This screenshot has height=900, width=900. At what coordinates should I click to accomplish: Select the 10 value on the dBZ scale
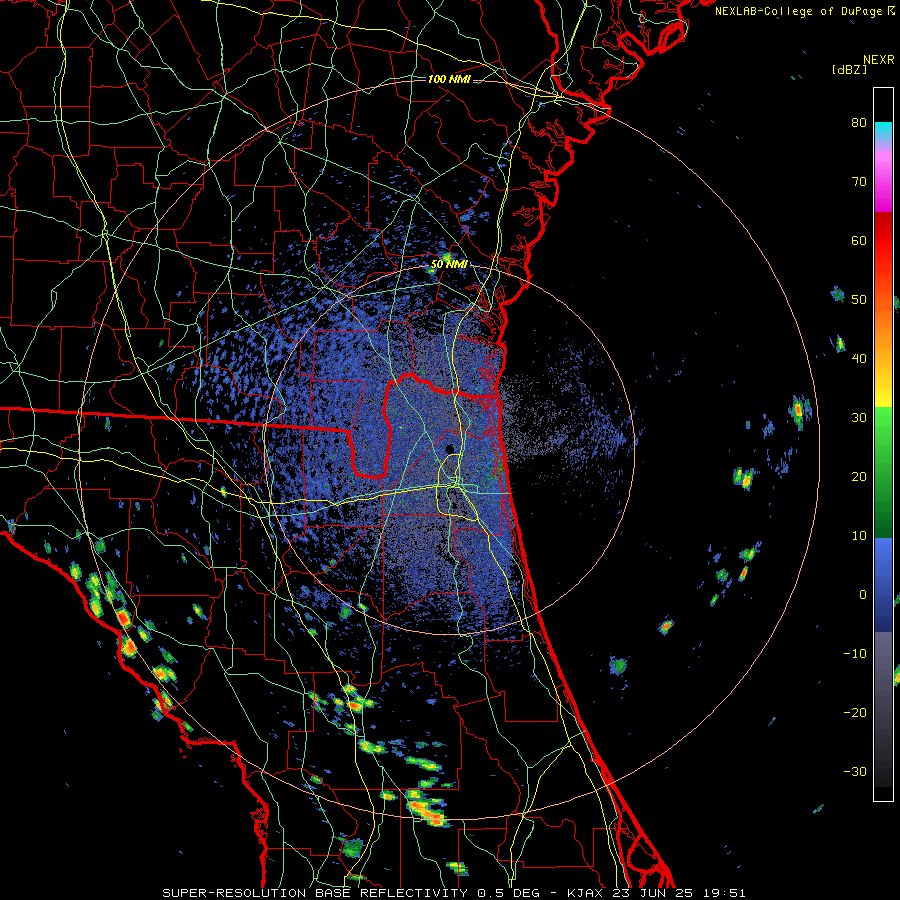[859, 536]
